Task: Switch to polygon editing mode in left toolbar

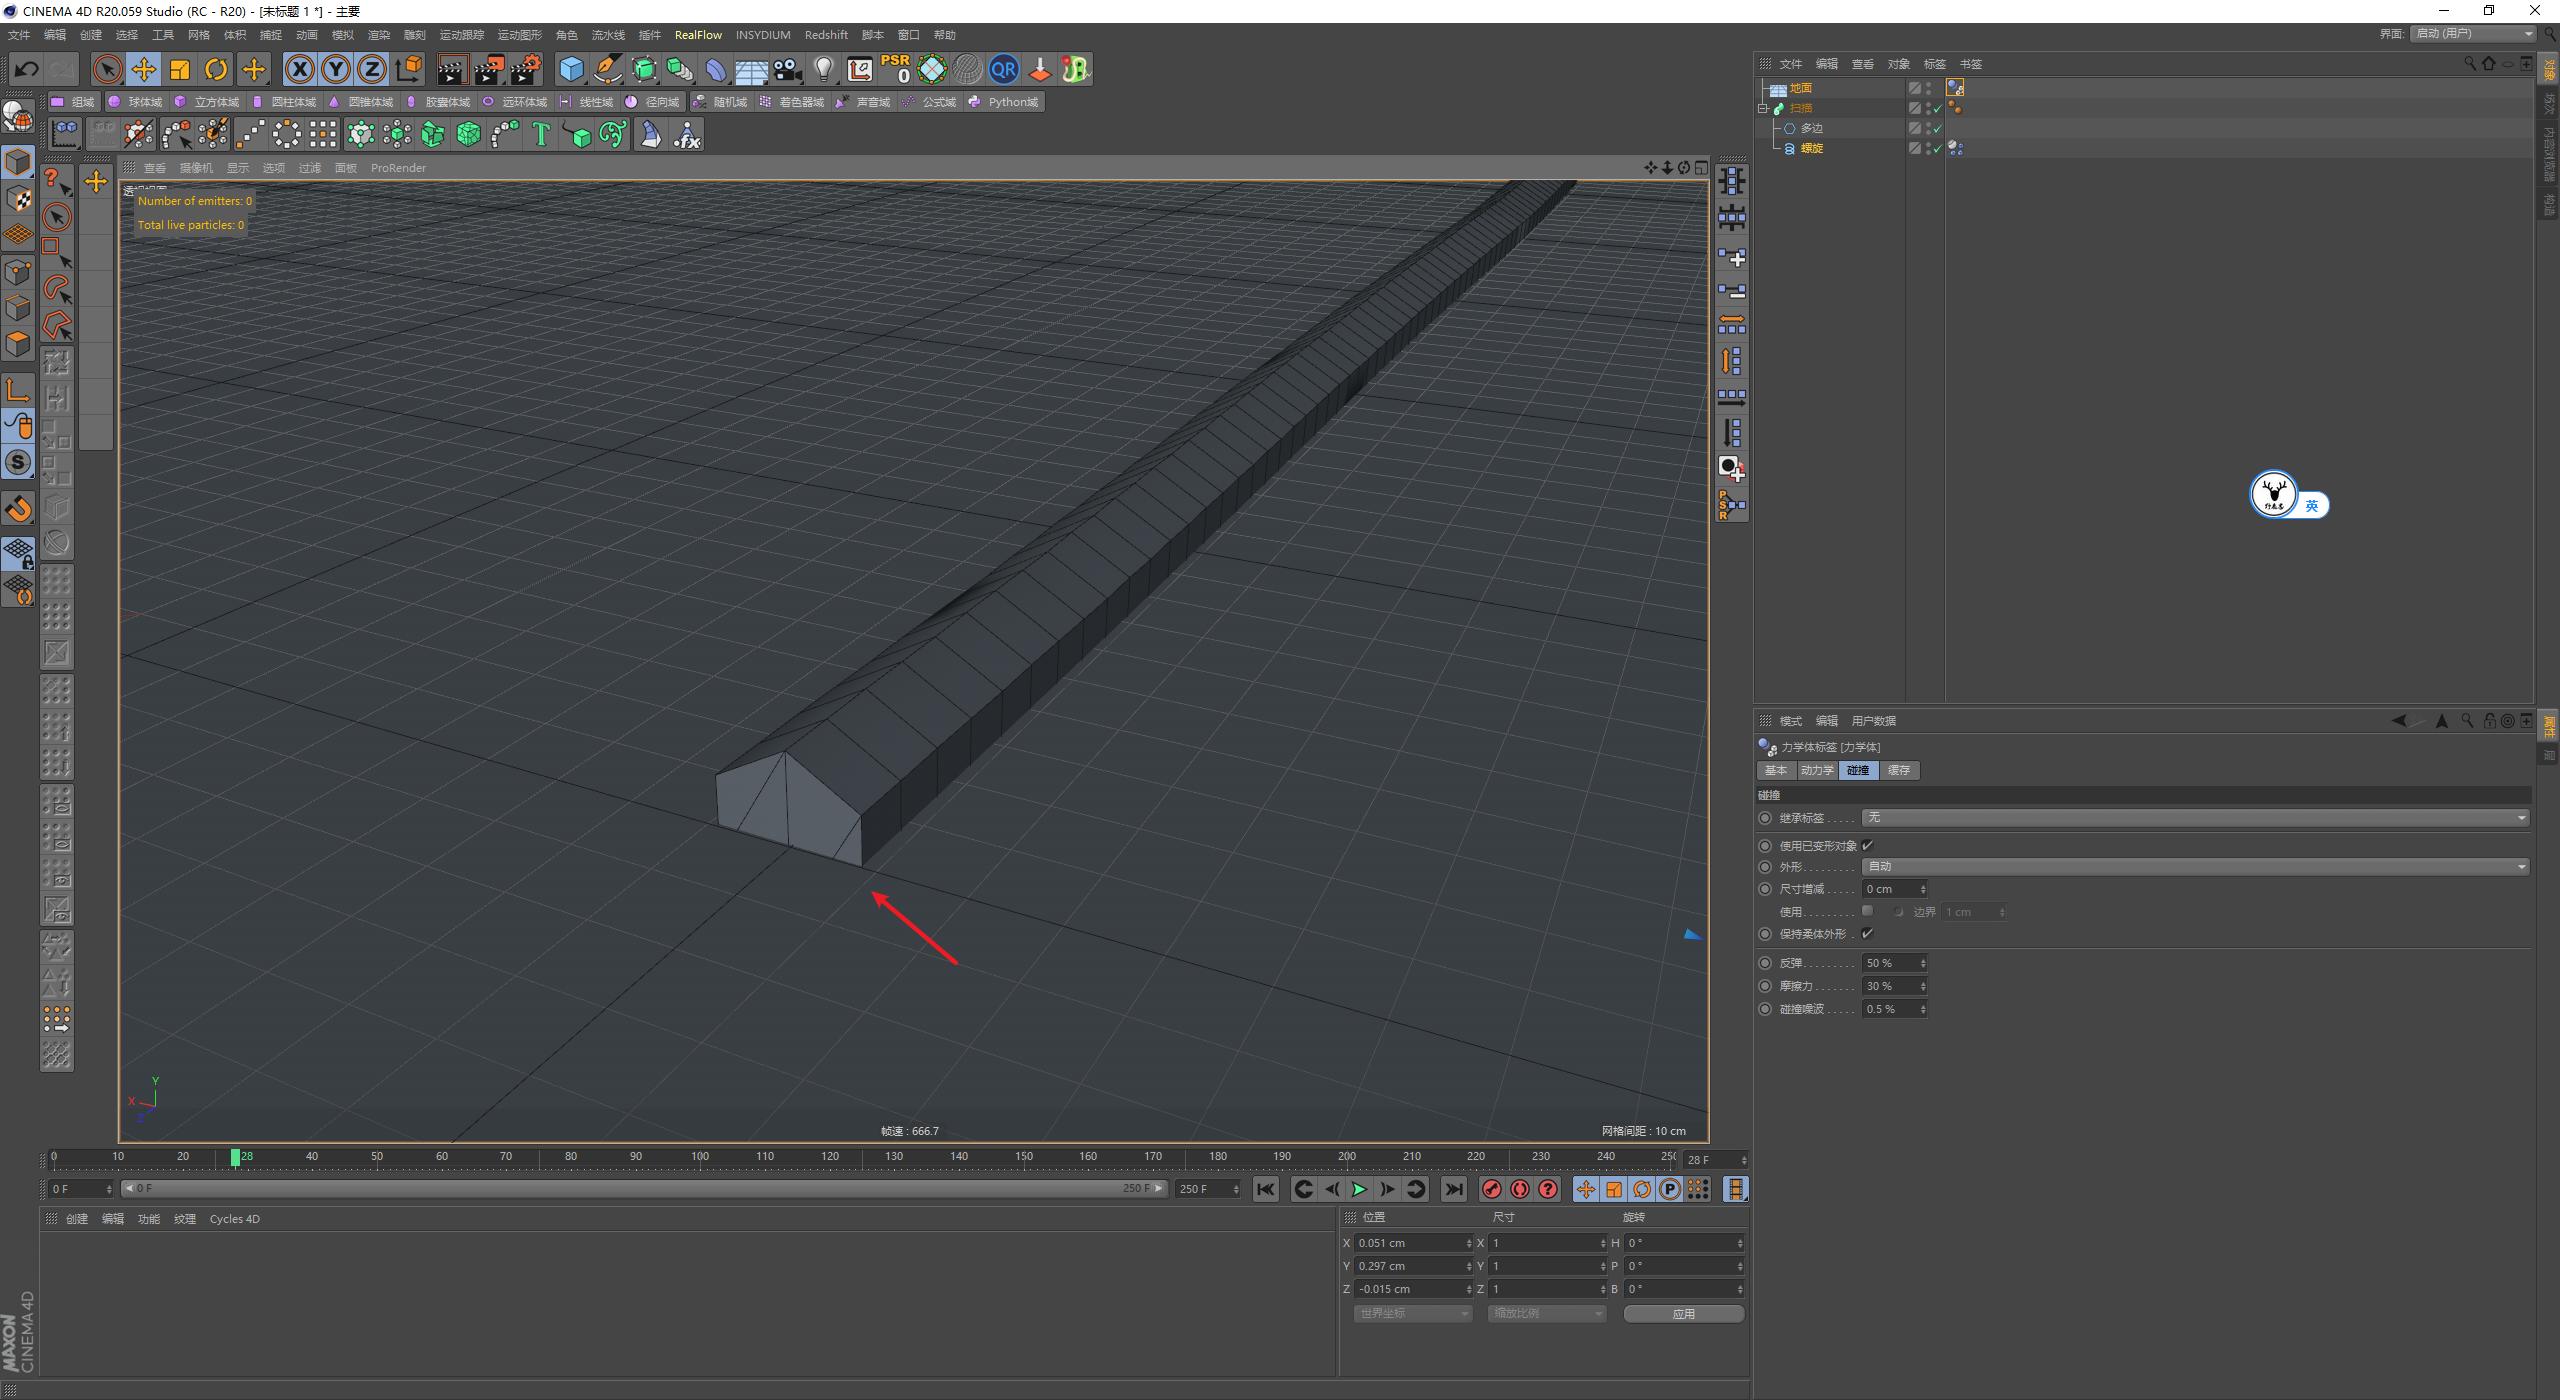Action: point(18,343)
